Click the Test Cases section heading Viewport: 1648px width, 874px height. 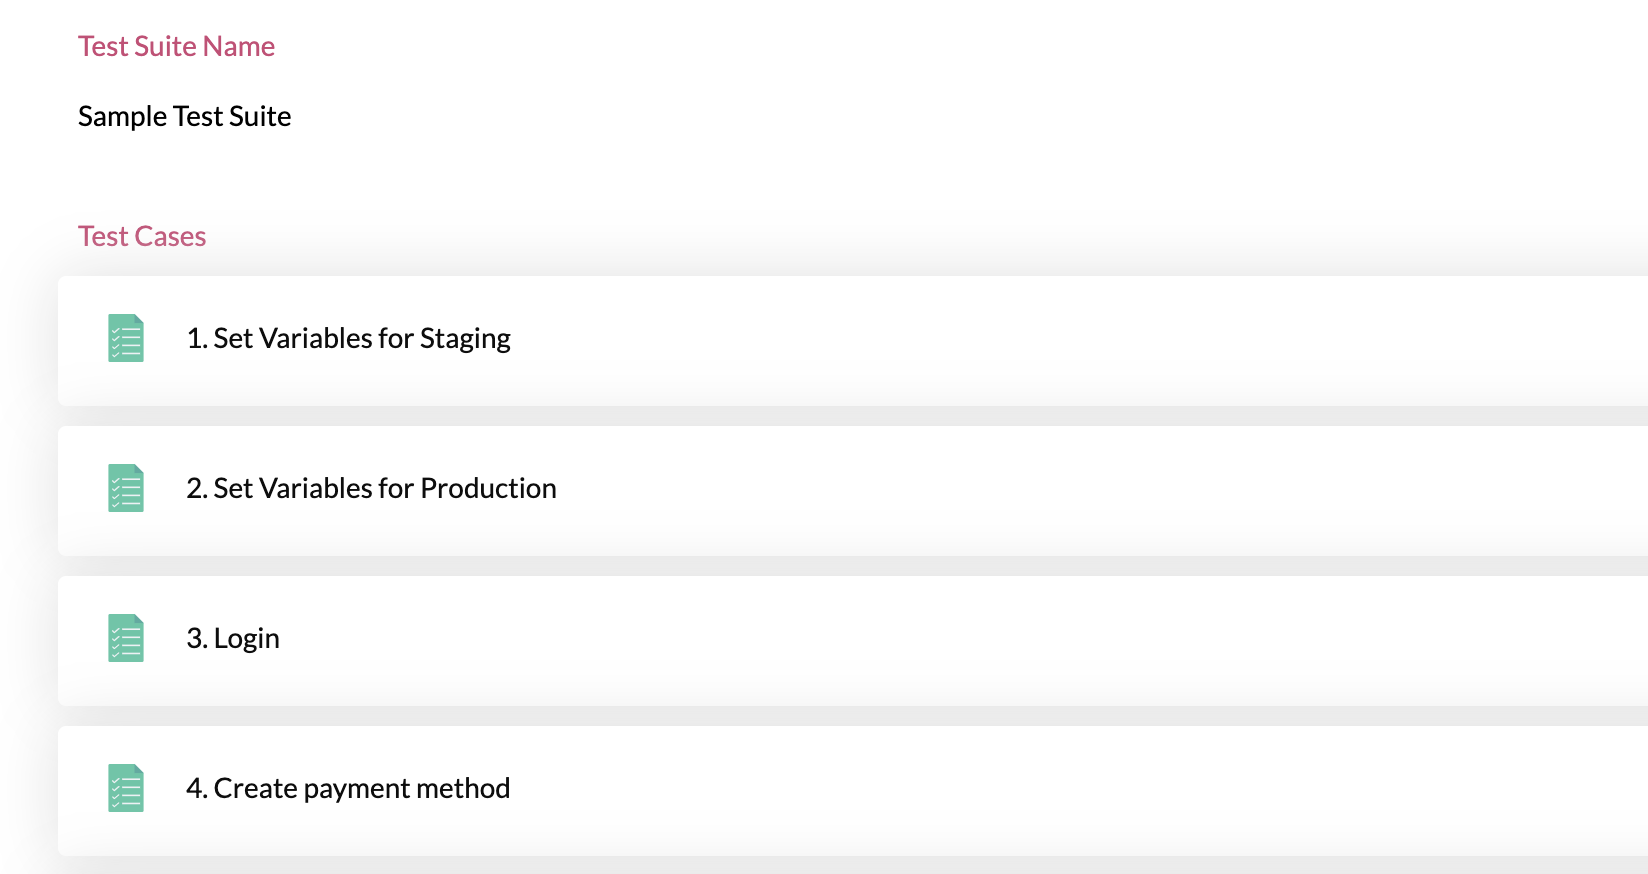coord(142,236)
